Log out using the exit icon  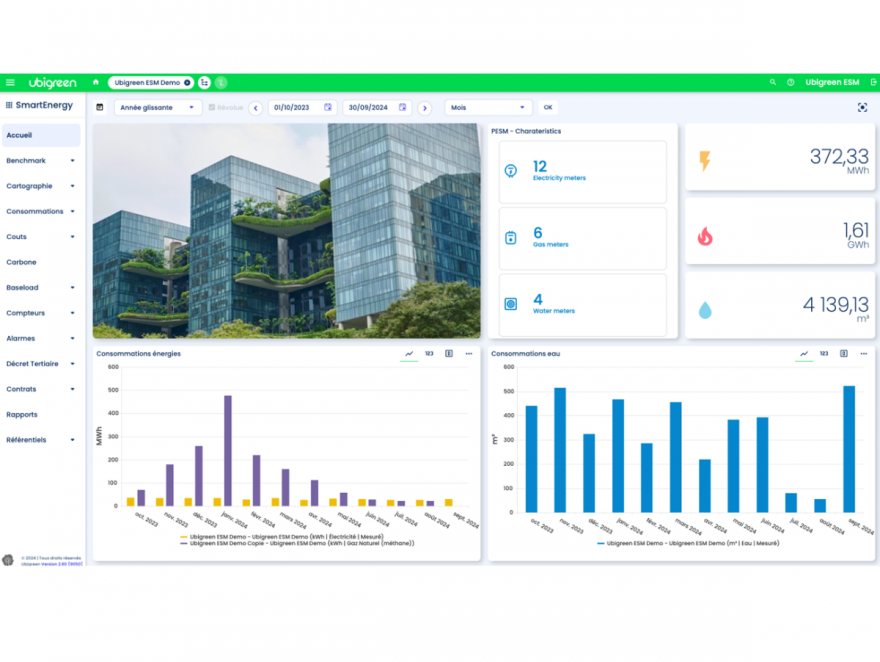pyautogui.click(x=873, y=82)
